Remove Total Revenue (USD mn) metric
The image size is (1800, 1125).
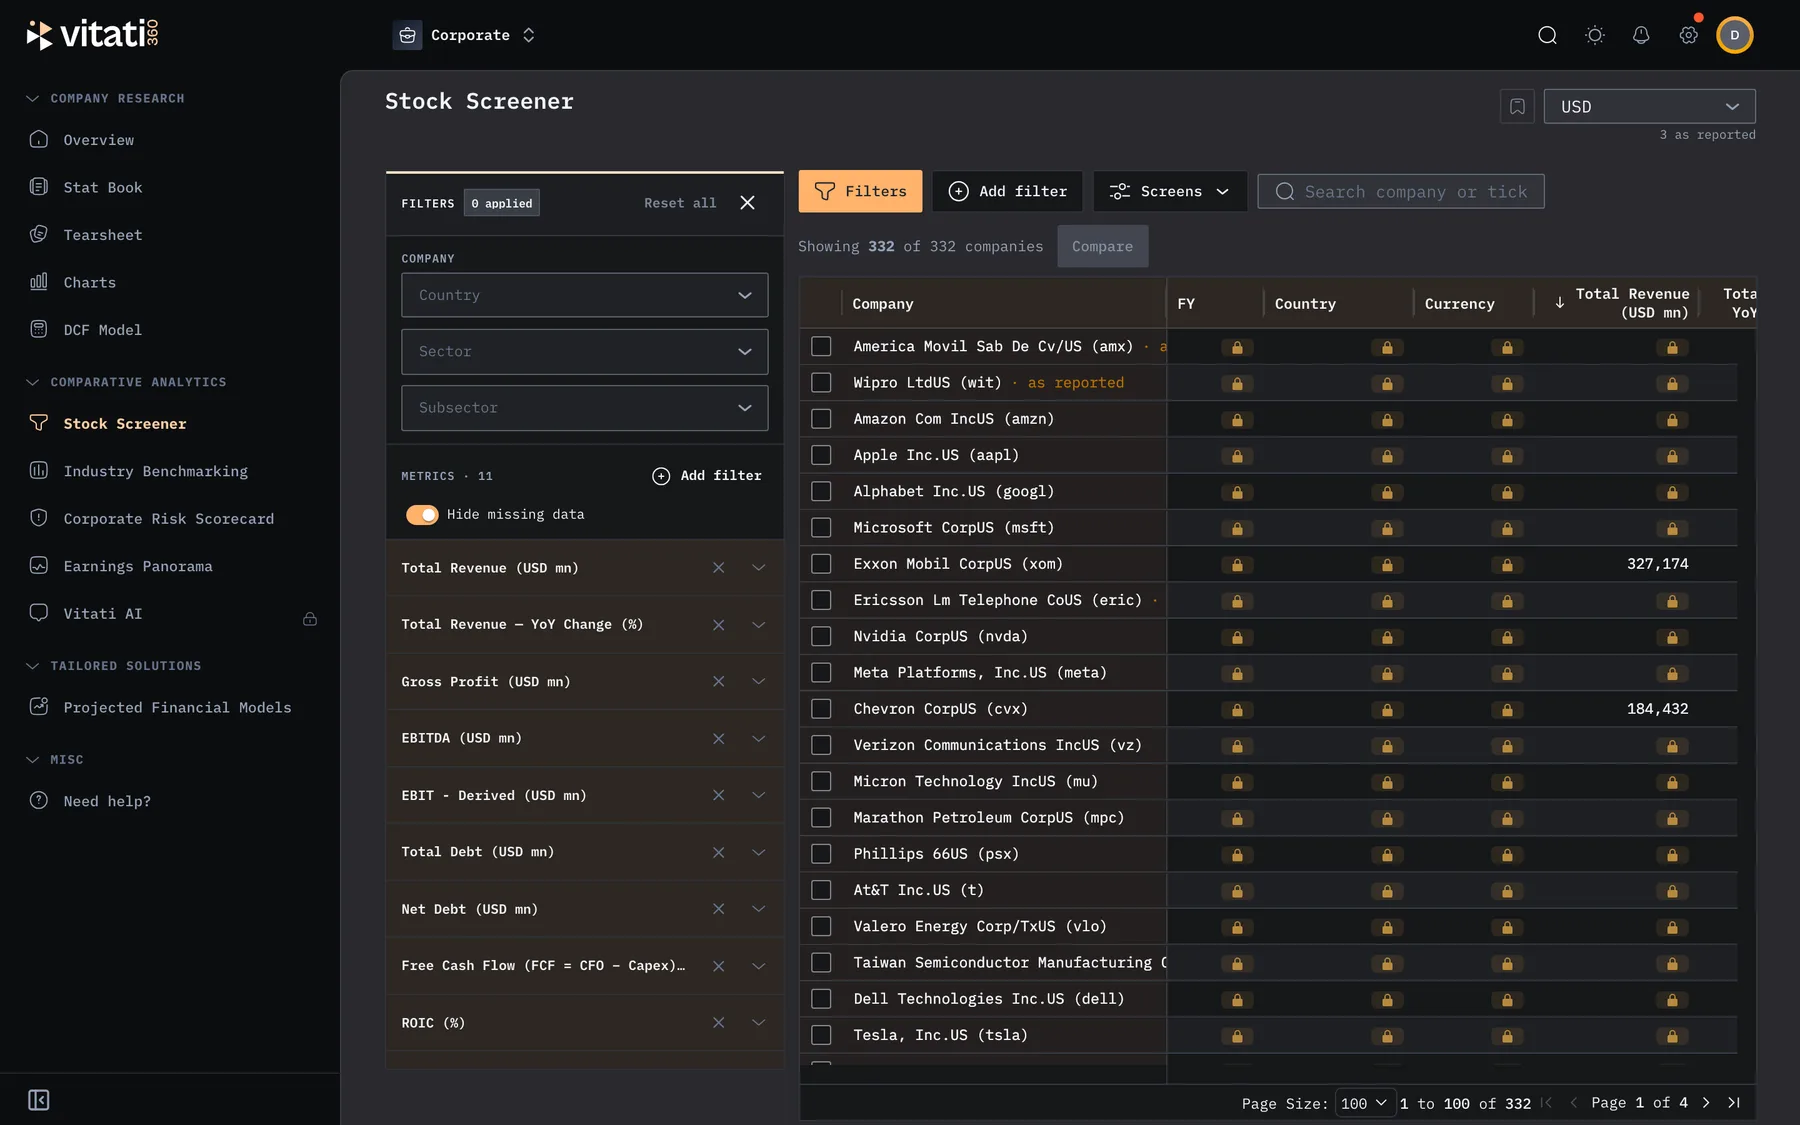pyautogui.click(x=718, y=568)
